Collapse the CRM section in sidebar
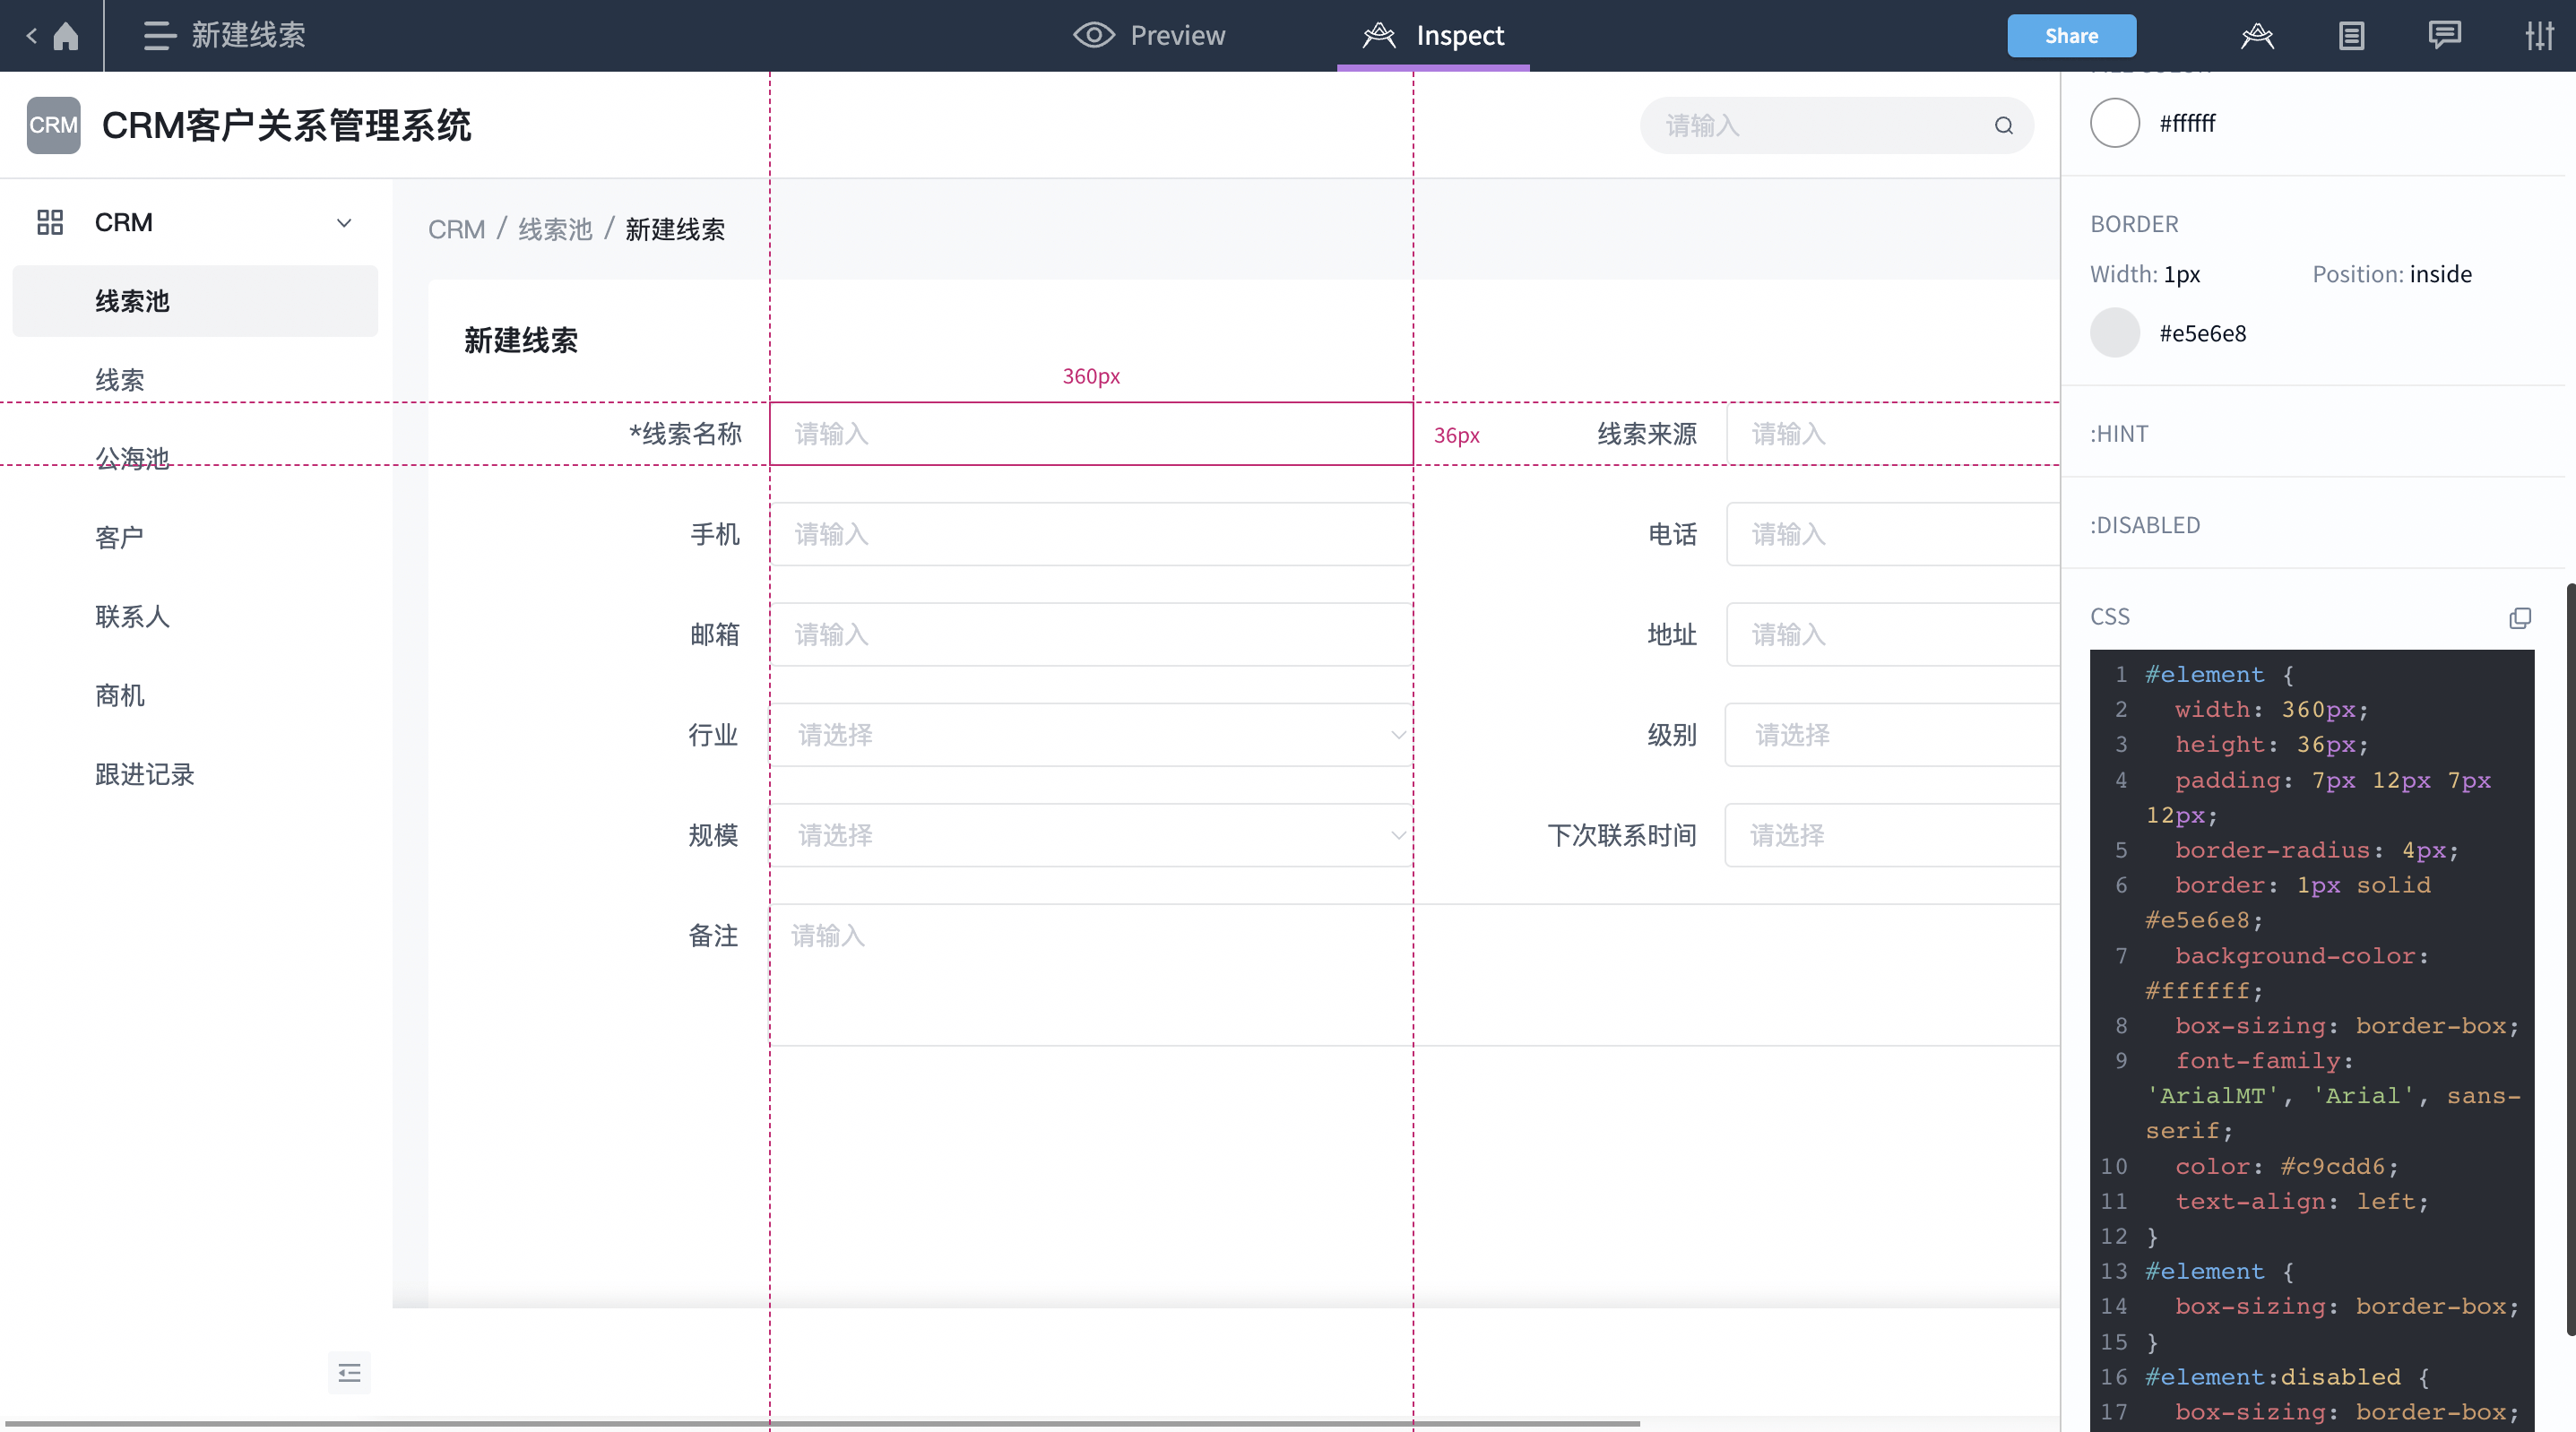 [344, 222]
